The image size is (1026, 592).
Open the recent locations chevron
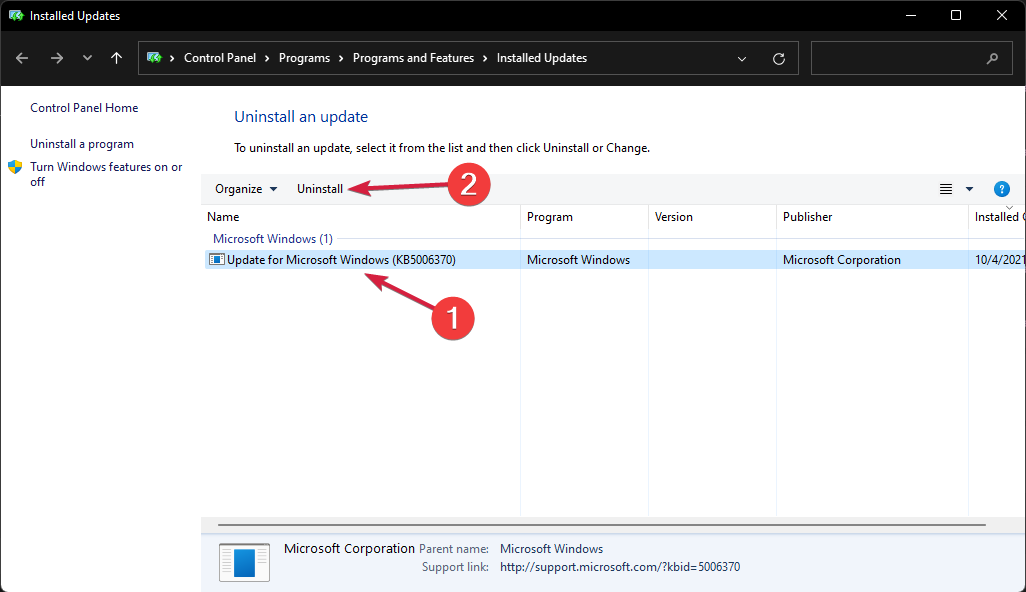point(87,58)
